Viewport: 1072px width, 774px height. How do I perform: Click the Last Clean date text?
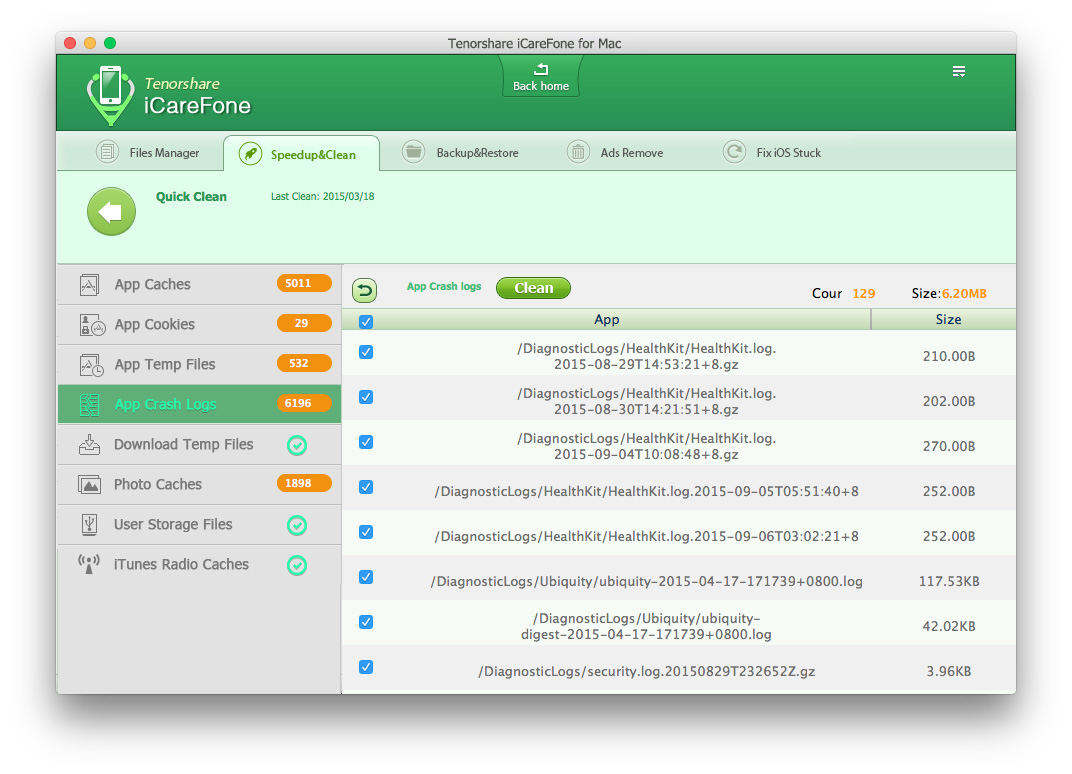[322, 196]
